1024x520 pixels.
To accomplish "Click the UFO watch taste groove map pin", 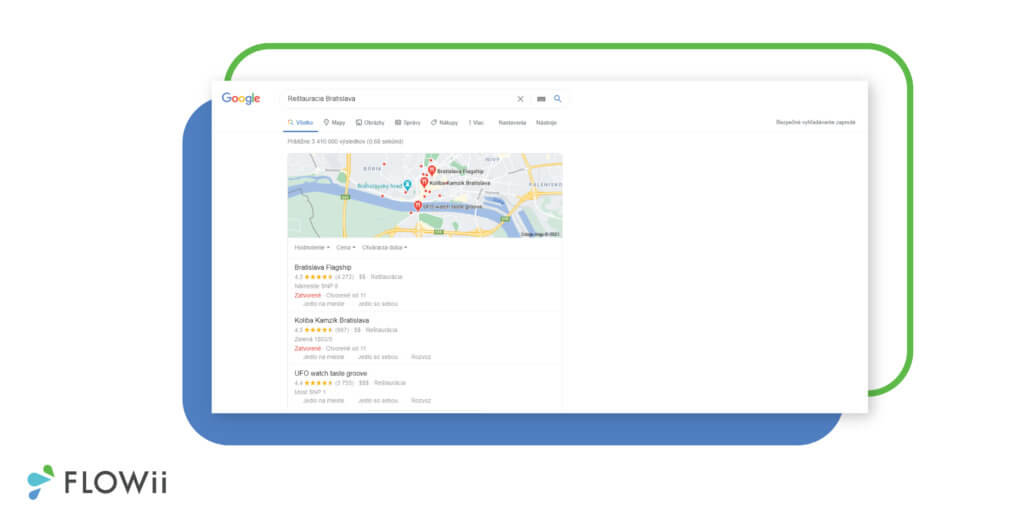I will point(418,206).
